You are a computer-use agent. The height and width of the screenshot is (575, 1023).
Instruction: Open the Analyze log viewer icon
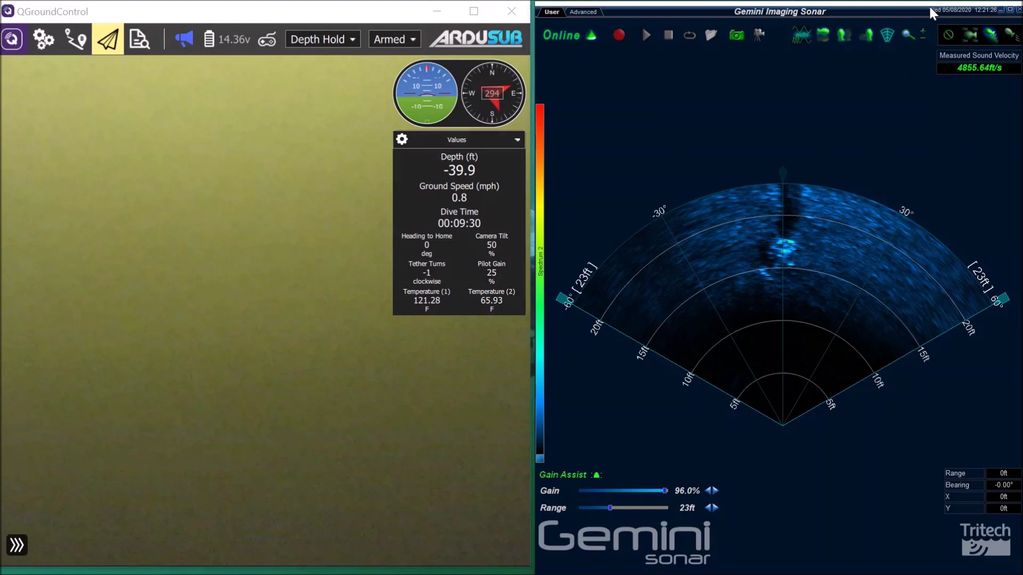[x=140, y=39]
